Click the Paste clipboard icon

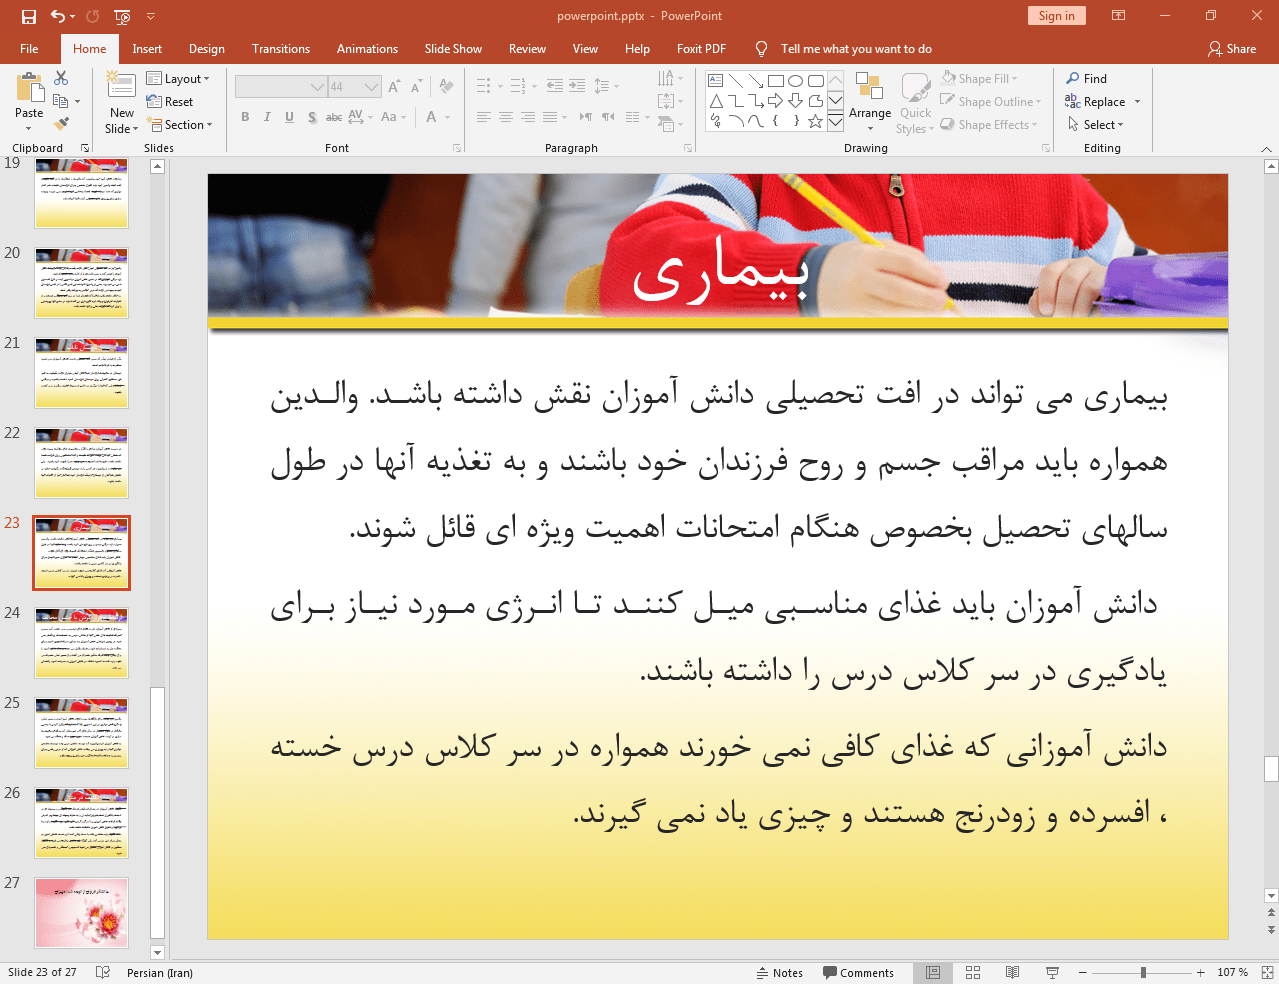(x=29, y=87)
